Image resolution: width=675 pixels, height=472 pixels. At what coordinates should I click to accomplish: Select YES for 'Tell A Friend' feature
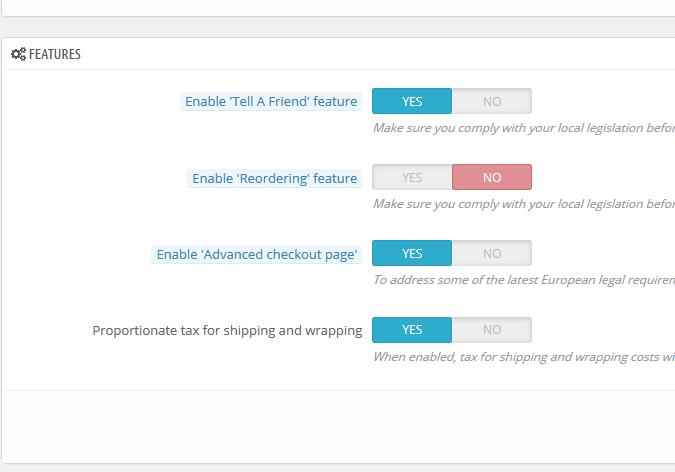click(x=412, y=101)
